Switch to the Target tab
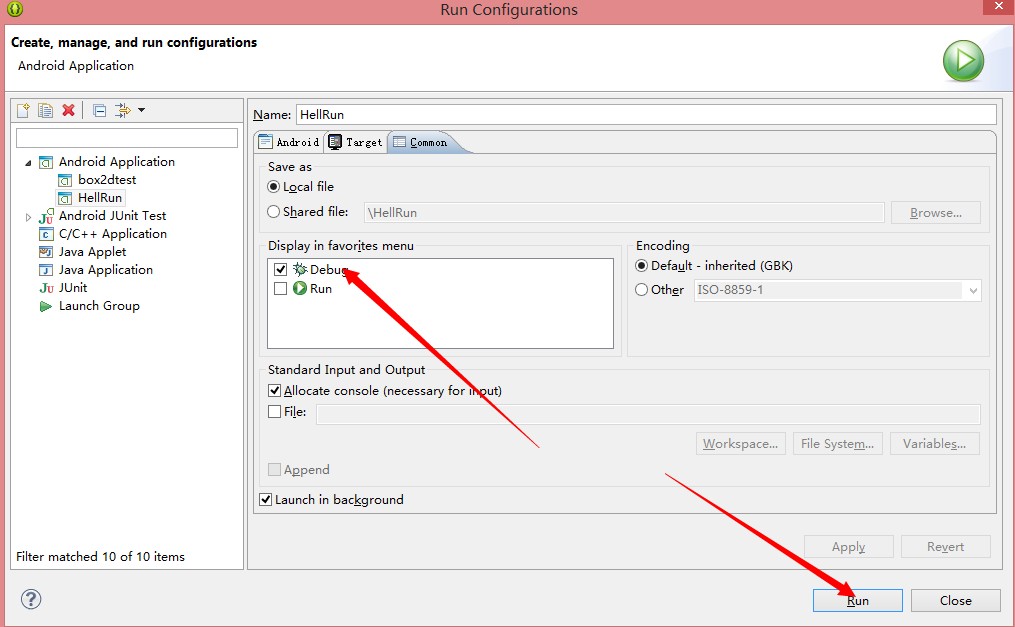This screenshot has height=627, width=1015. pos(356,142)
